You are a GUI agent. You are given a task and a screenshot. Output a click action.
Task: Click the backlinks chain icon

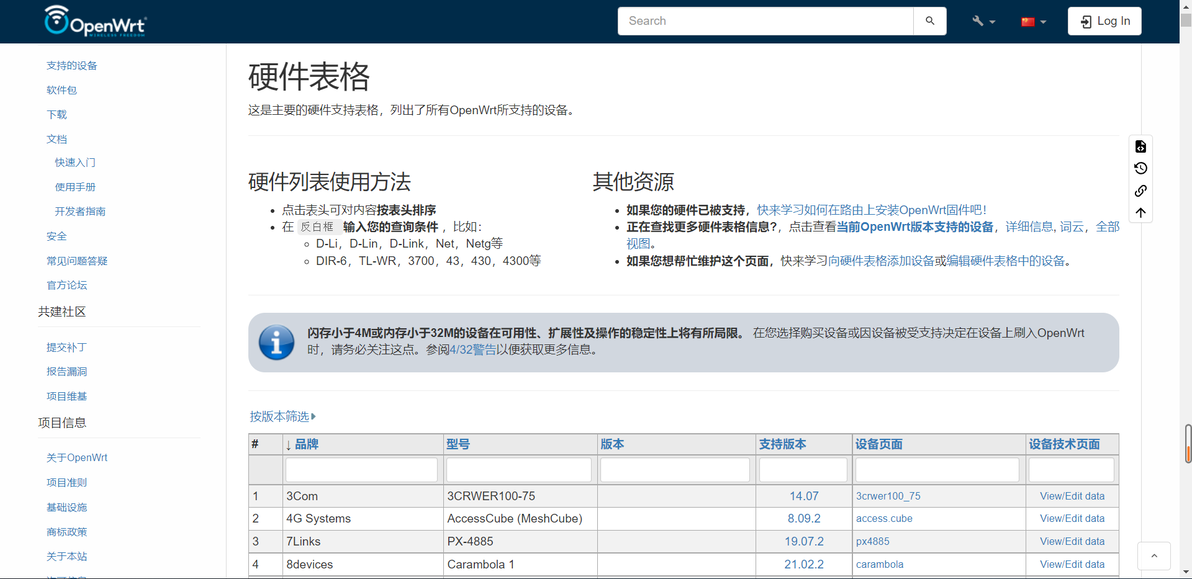point(1140,191)
